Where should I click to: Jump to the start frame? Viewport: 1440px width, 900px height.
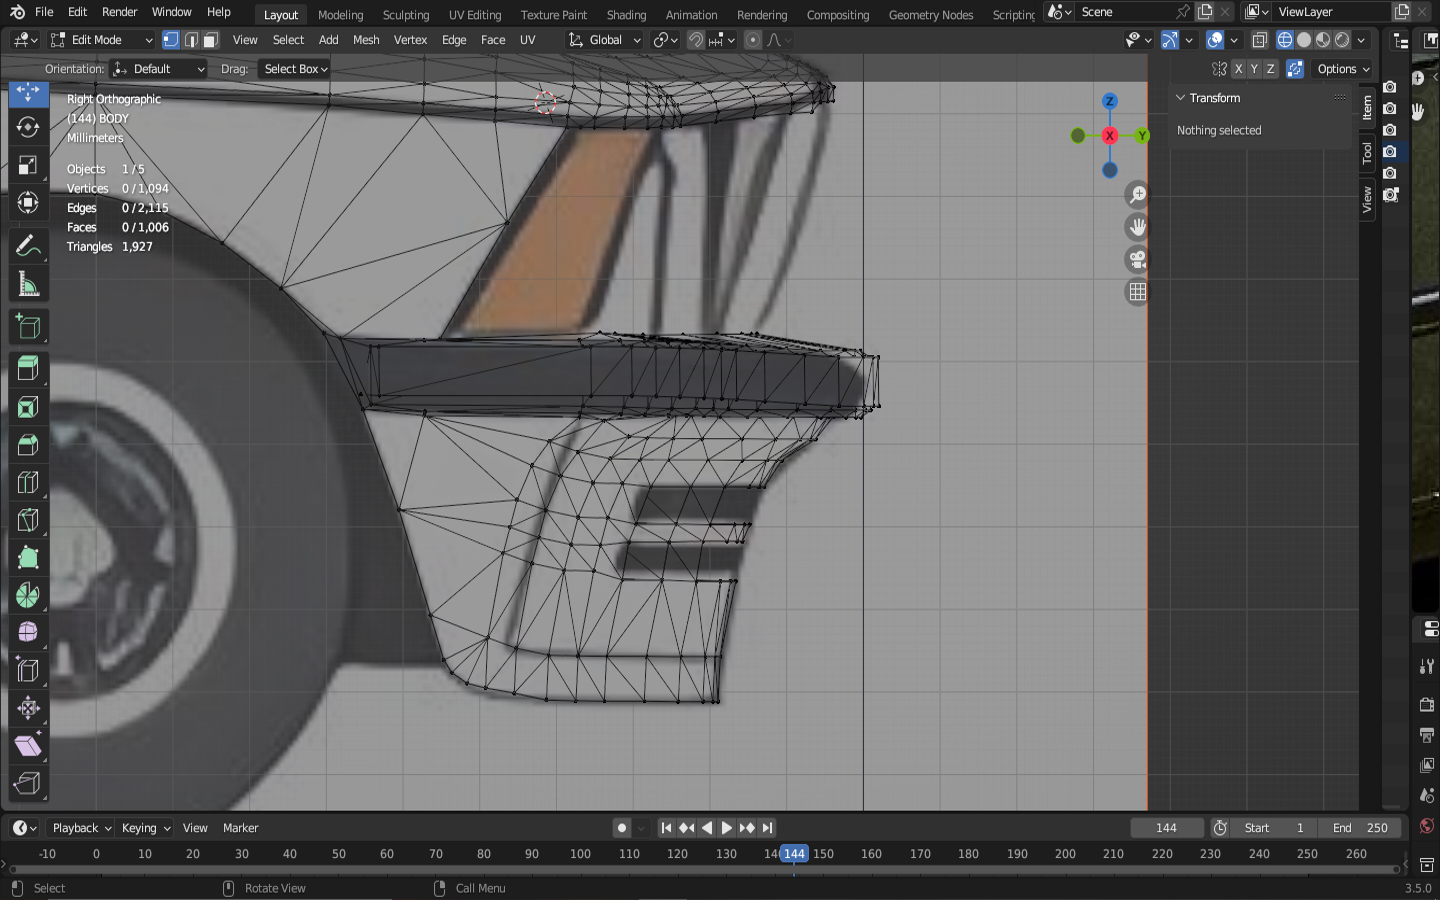click(x=667, y=828)
